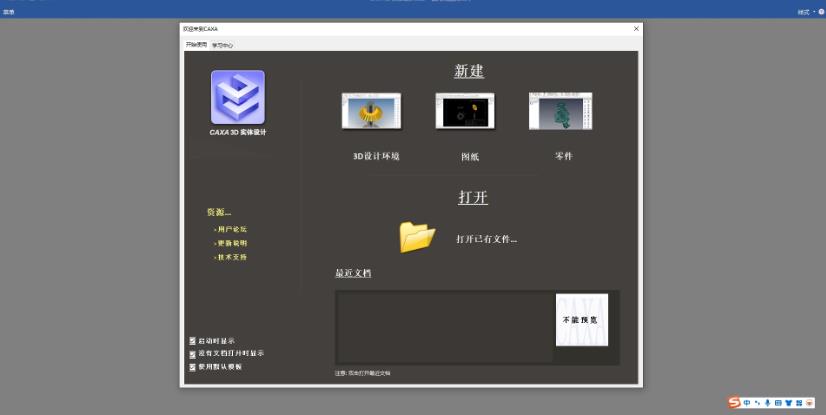Image resolution: width=826 pixels, height=415 pixels.
Task: Create a new 3D设计环境 scene
Action: tap(371, 111)
